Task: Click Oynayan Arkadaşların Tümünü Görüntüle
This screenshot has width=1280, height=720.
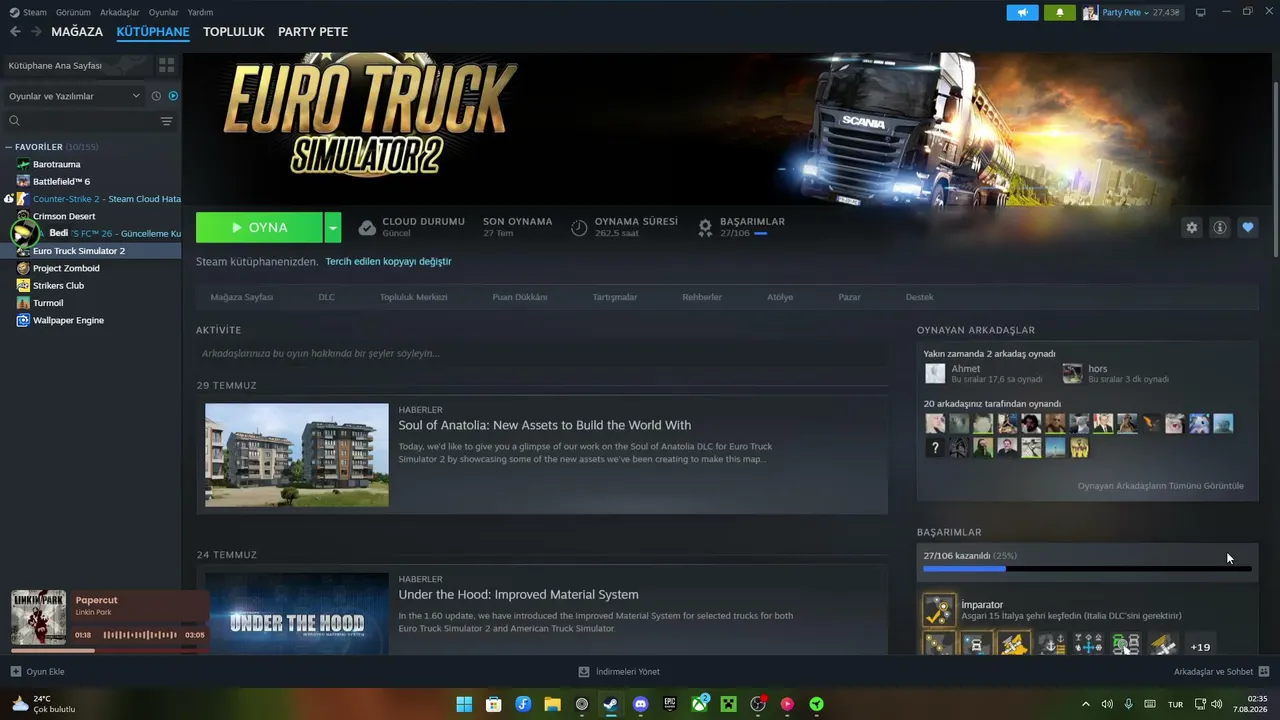Action: [1161, 486]
